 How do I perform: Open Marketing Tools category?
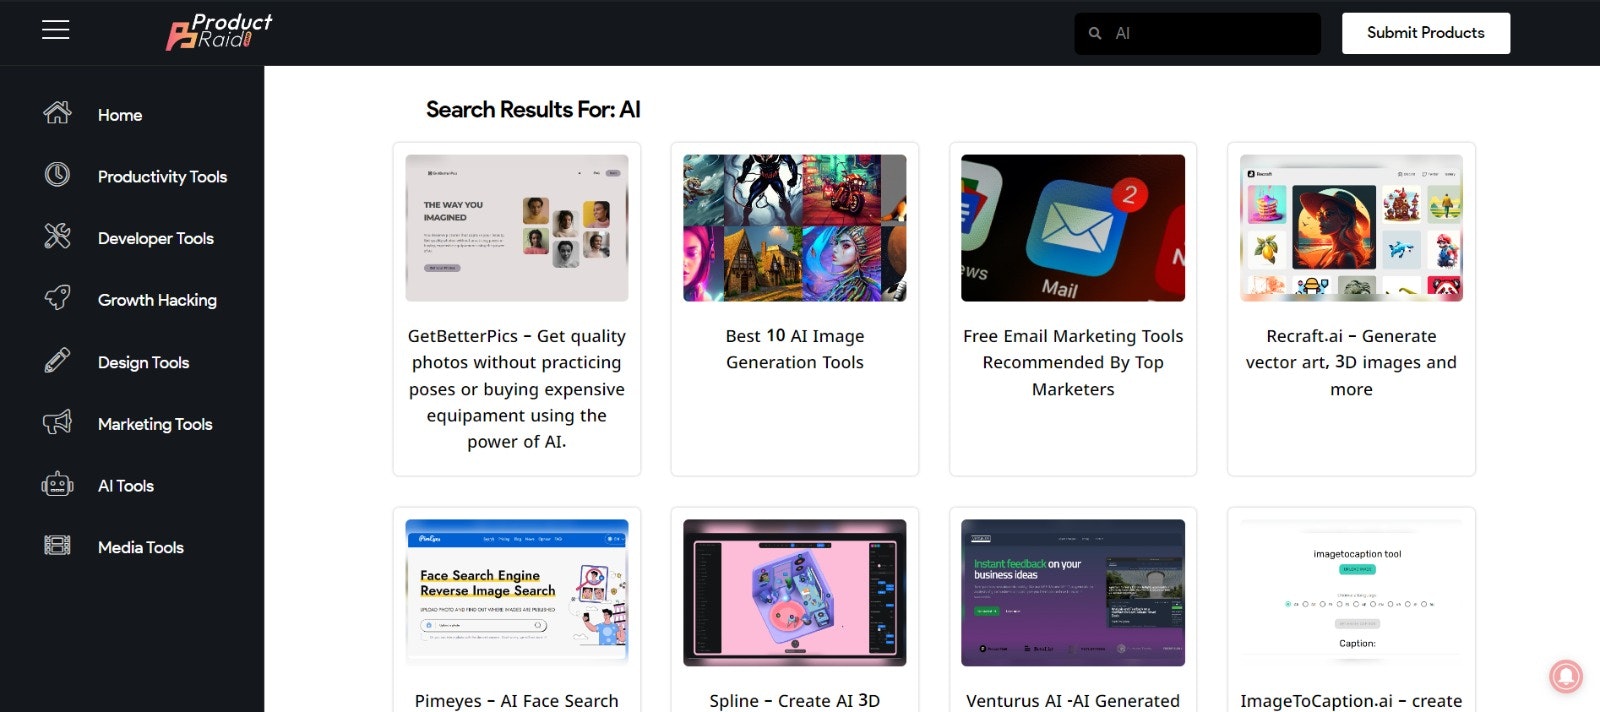tap(155, 424)
